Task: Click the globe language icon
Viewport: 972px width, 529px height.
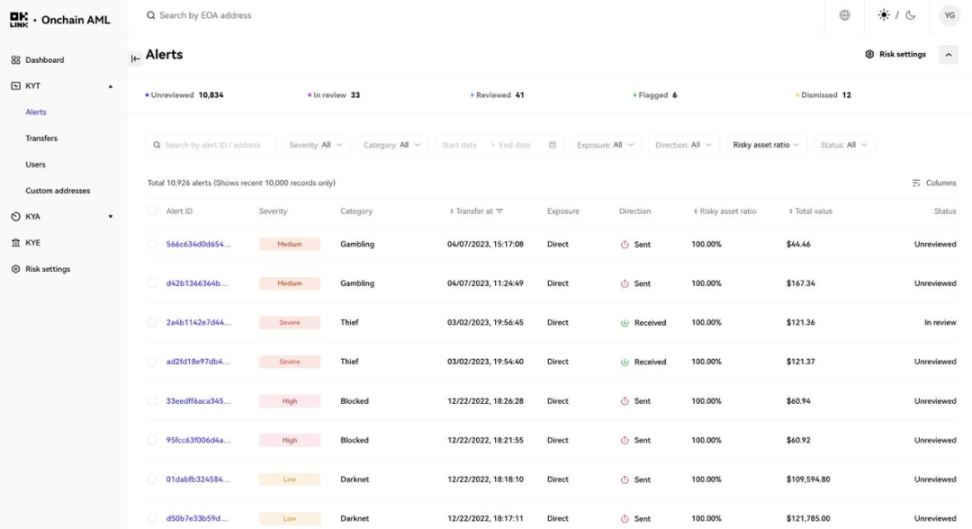Action: pos(845,15)
